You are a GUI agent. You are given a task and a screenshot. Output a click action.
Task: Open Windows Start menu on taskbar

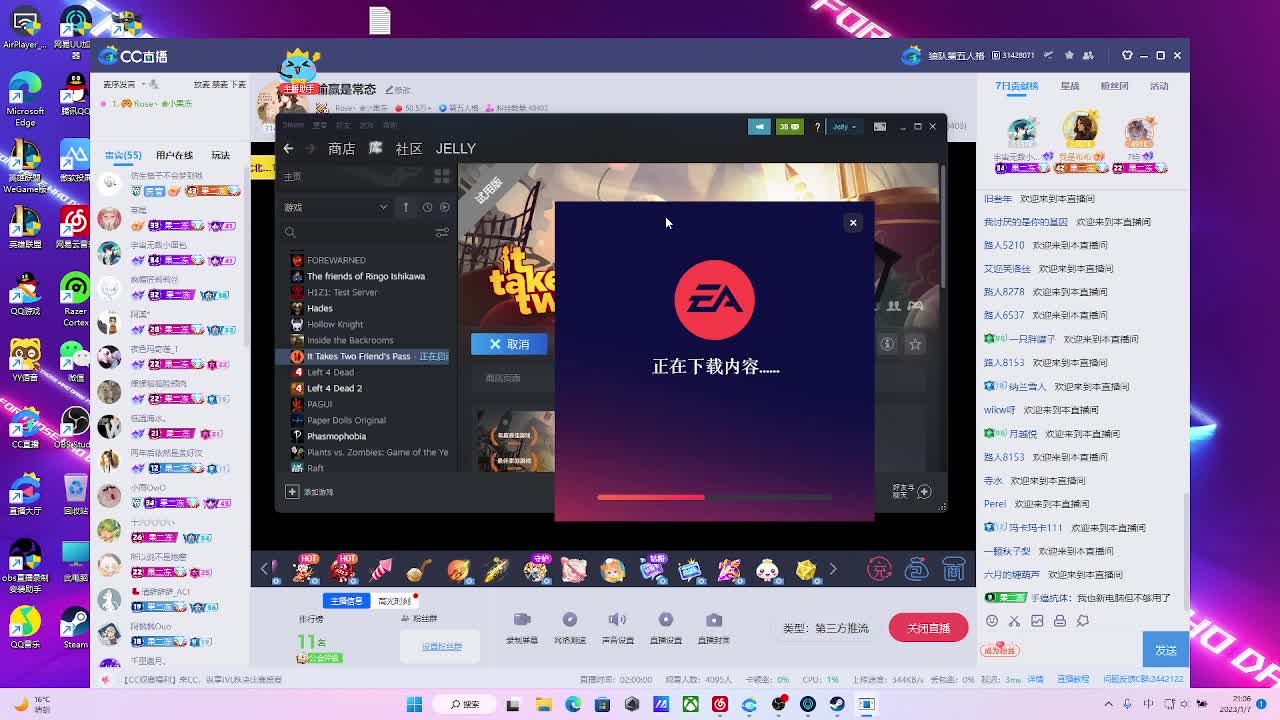pos(414,704)
